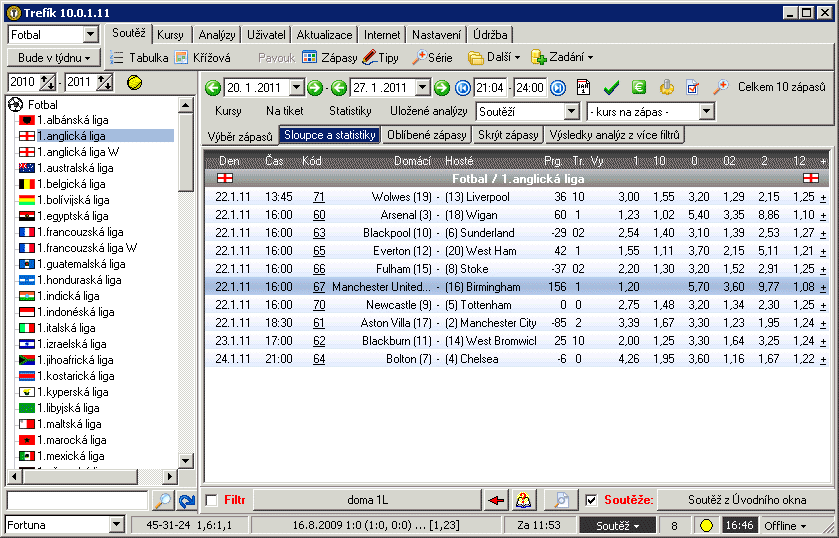The image size is (839, 538).
Task: Open the Tabulka league table view
Action: 139,57
